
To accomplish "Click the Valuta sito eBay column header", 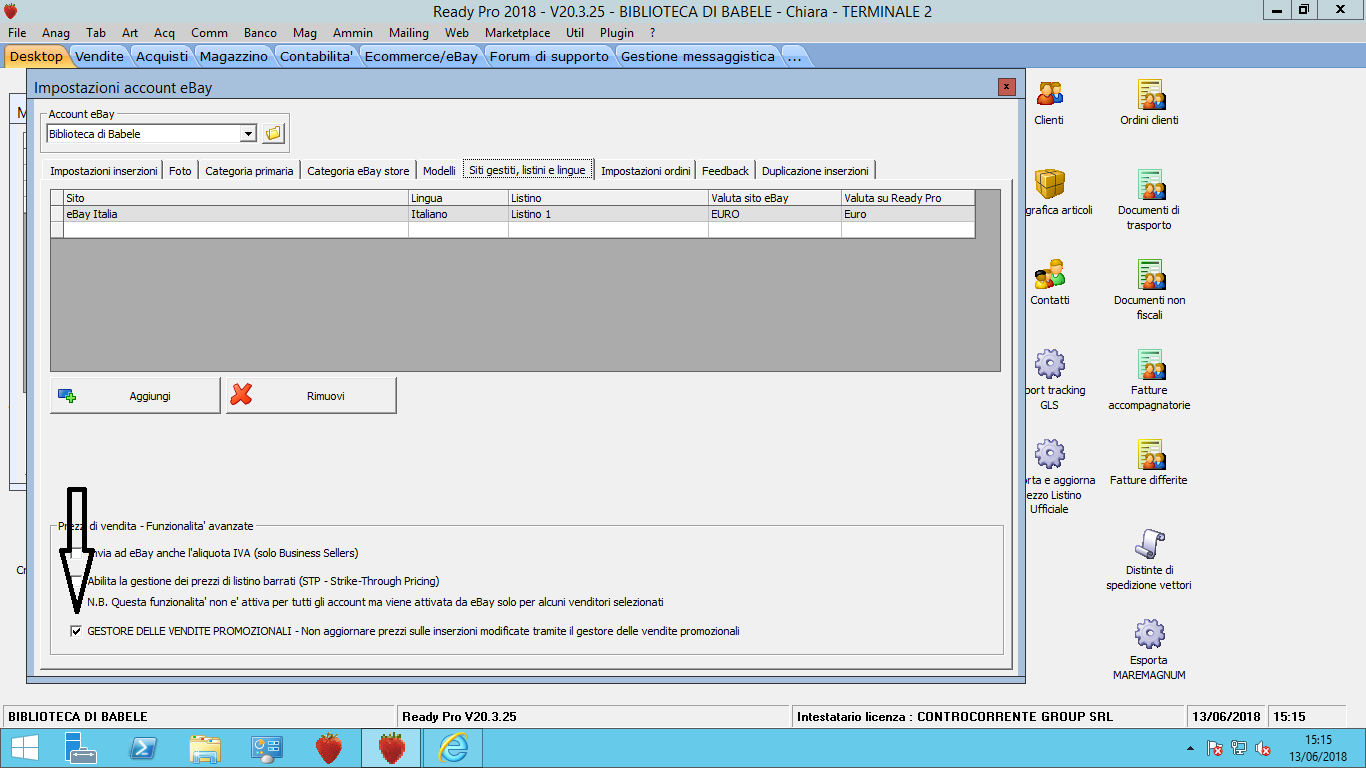I will tap(775, 198).
